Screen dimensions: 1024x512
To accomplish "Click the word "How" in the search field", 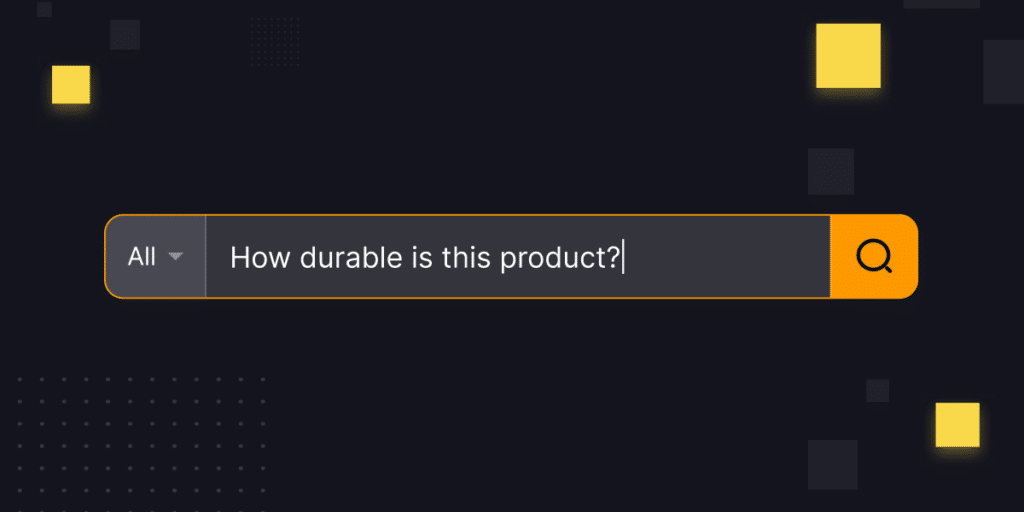I will pyautogui.click(x=253, y=257).
